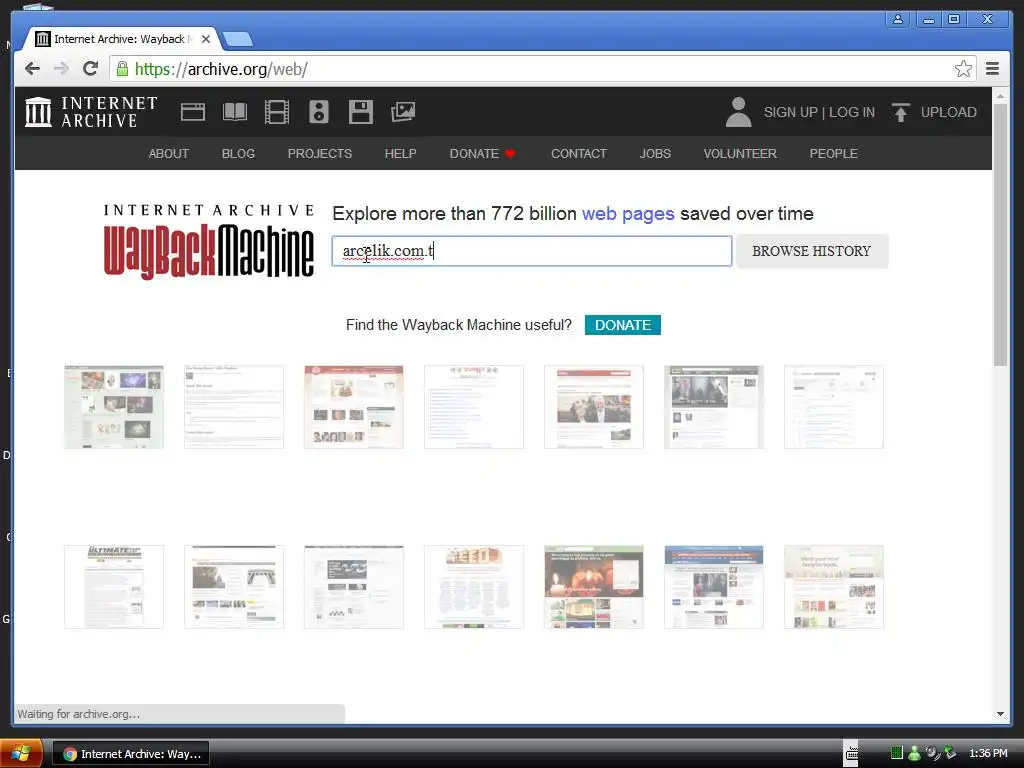Reload the page with refresh icon
Image resolution: width=1024 pixels, height=768 pixels.
91,69
